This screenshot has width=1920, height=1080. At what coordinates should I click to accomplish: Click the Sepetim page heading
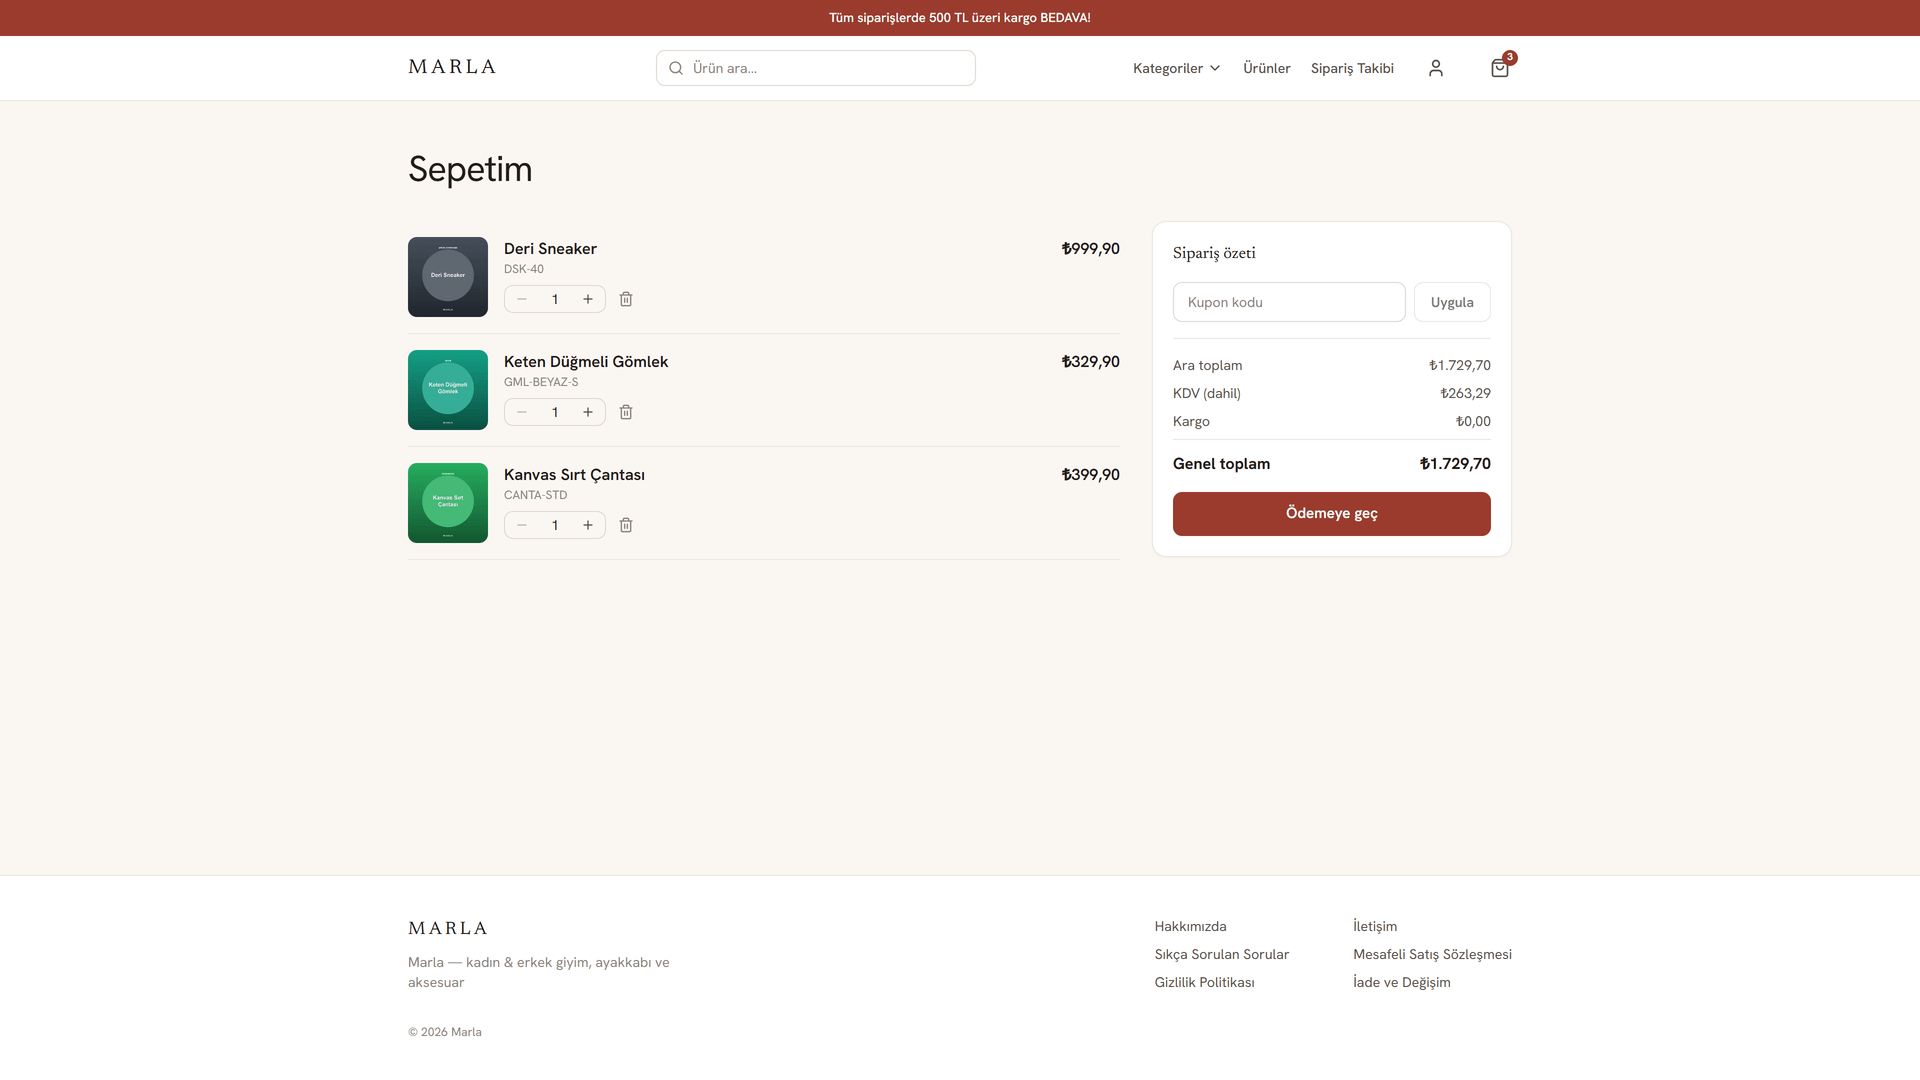pyautogui.click(x=470, y=169)
